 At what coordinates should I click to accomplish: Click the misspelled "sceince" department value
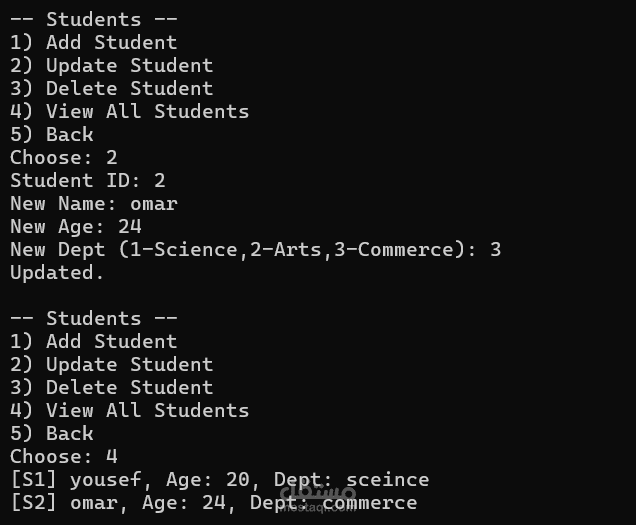pos(388,479)
